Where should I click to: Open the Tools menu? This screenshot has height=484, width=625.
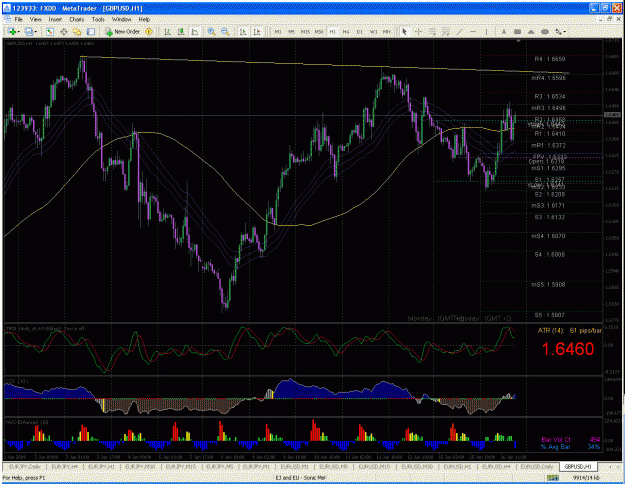click(x=98, y=19)
